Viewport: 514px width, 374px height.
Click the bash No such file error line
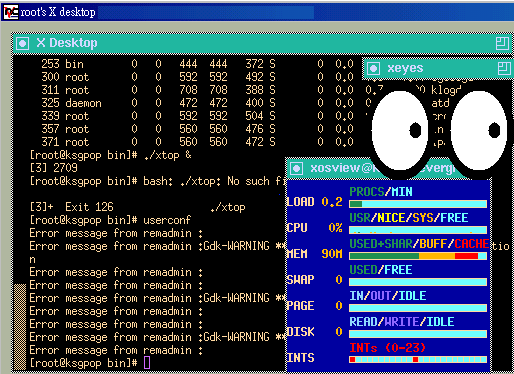point(157,181)
